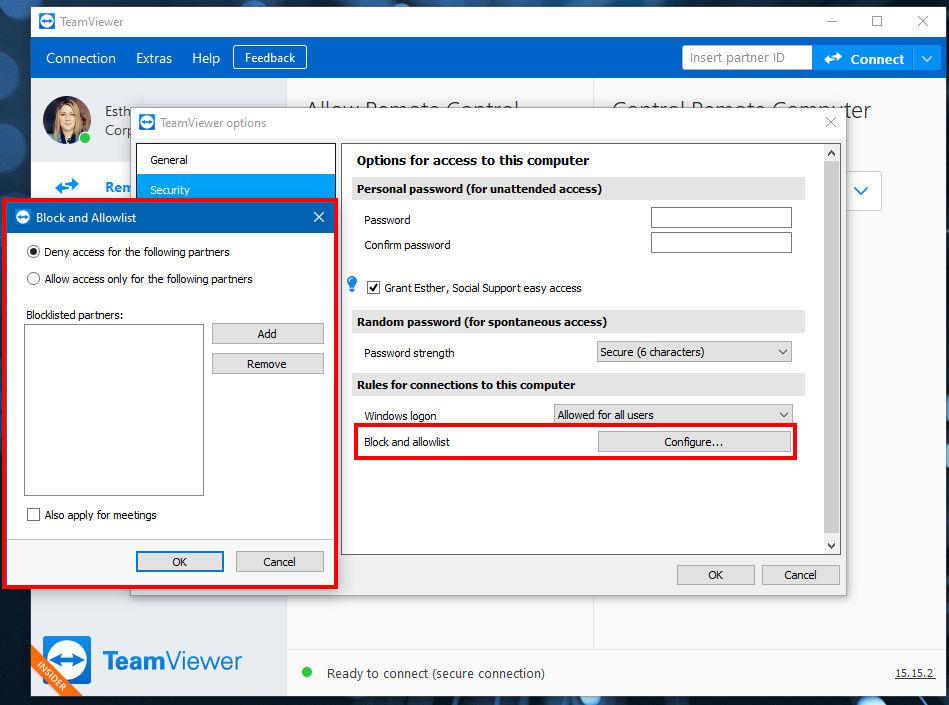Click OK in Block and Allowlist dialog

[x=180, y=562]
